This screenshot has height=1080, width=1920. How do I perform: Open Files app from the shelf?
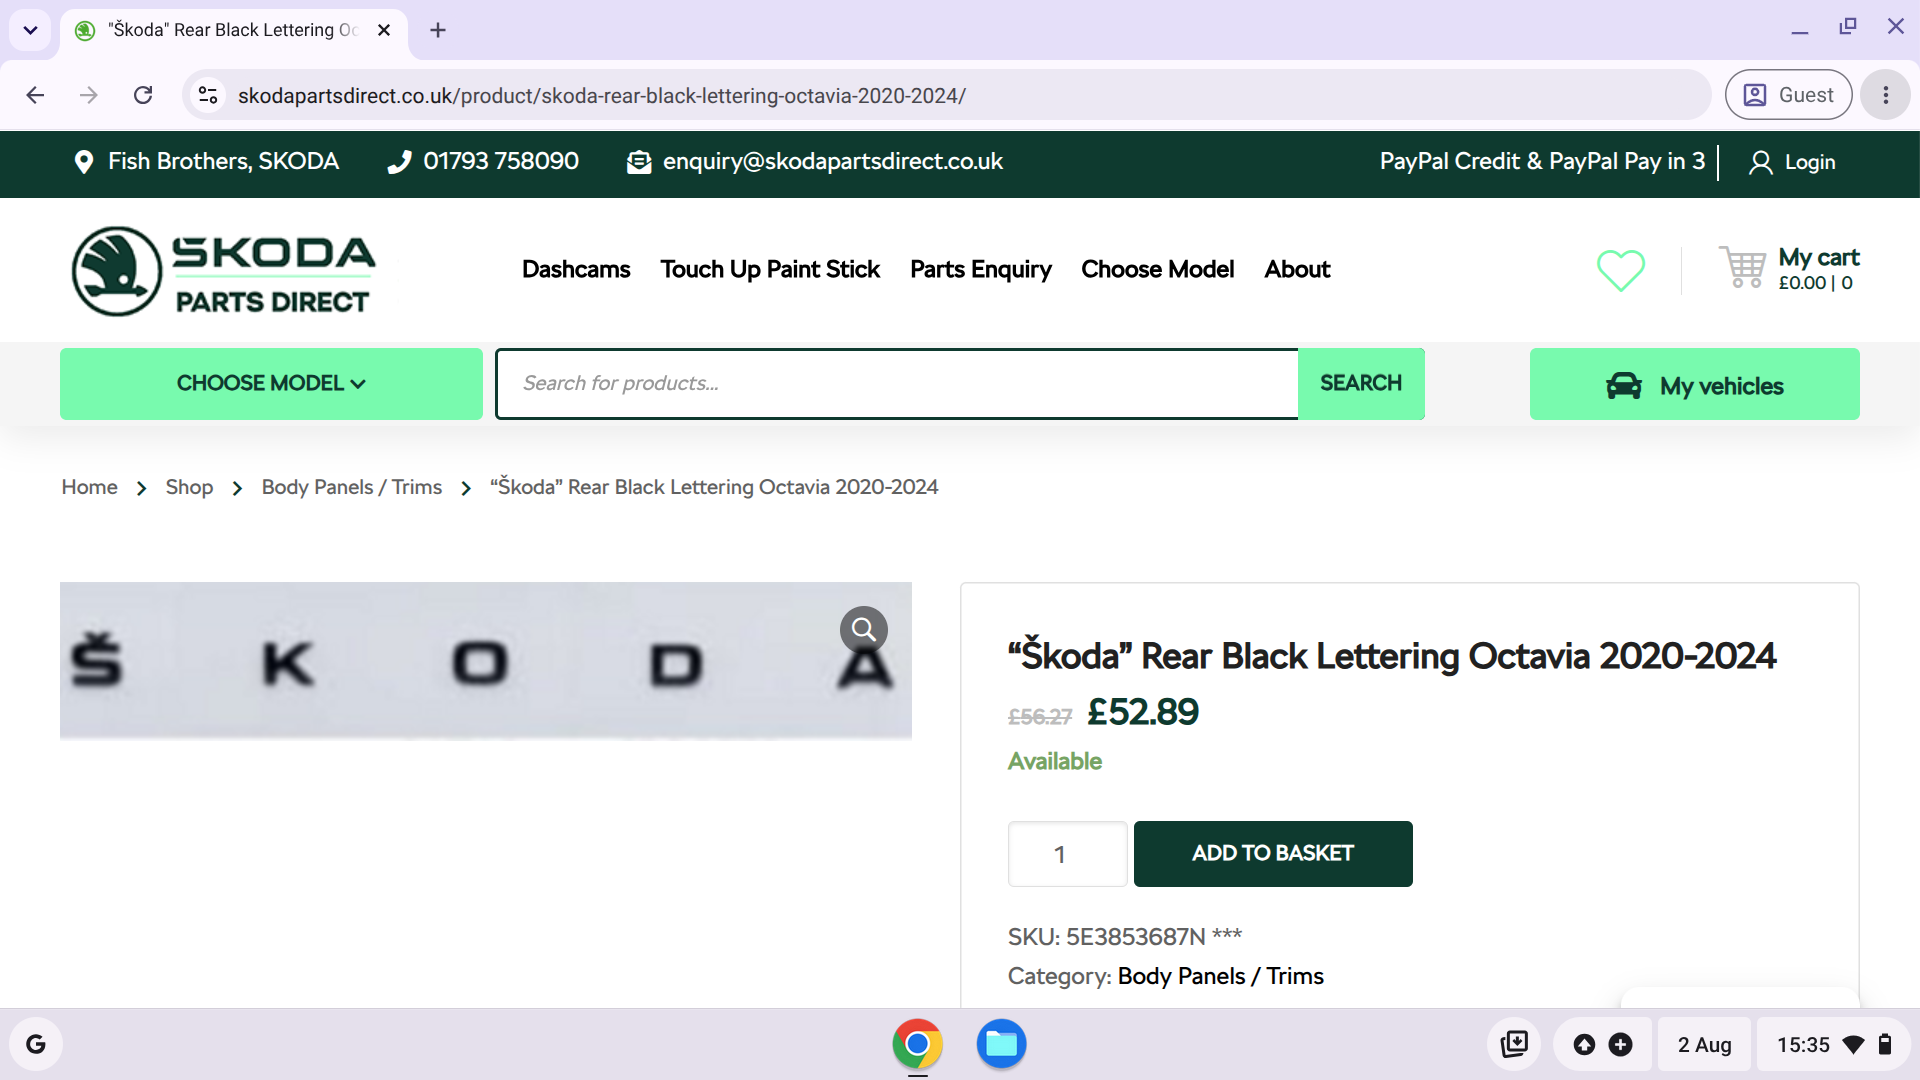1001,1044
